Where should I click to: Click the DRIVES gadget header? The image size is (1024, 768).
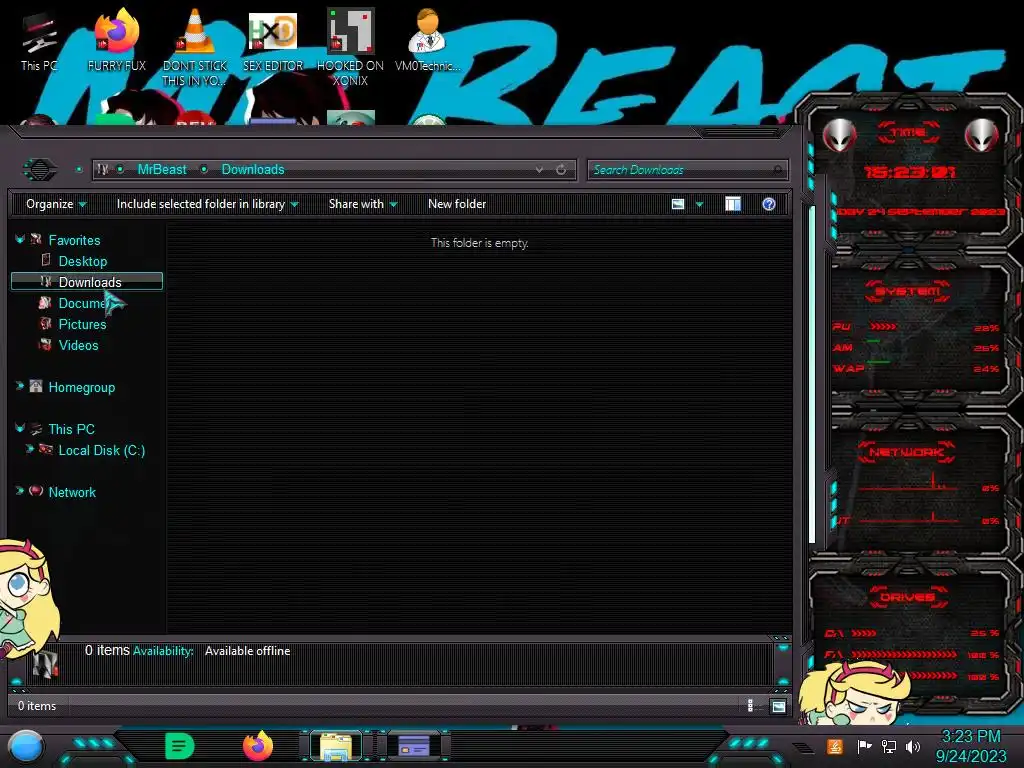click(x=908, y=597)
